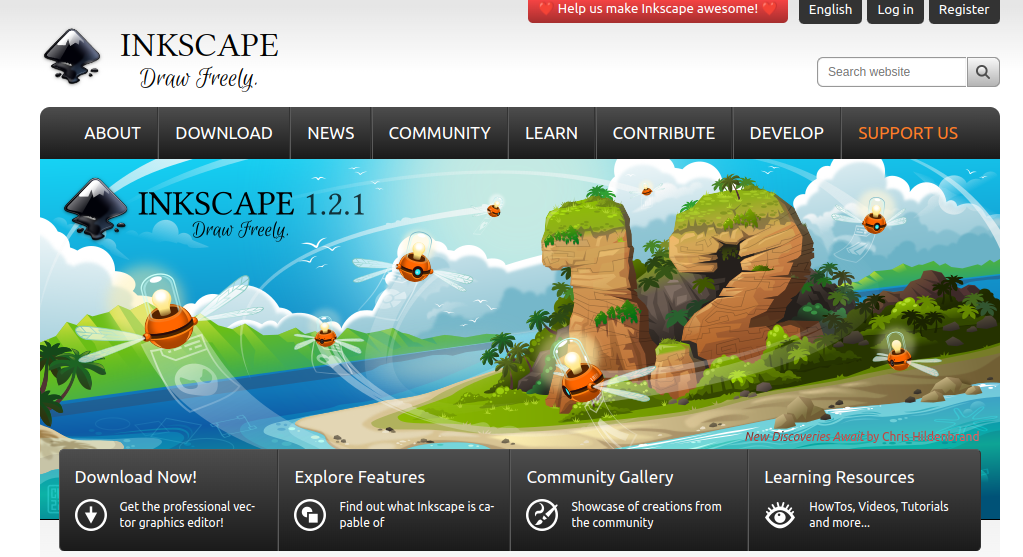Open the Community menu

pyautogui.click(x=440, y=133)
